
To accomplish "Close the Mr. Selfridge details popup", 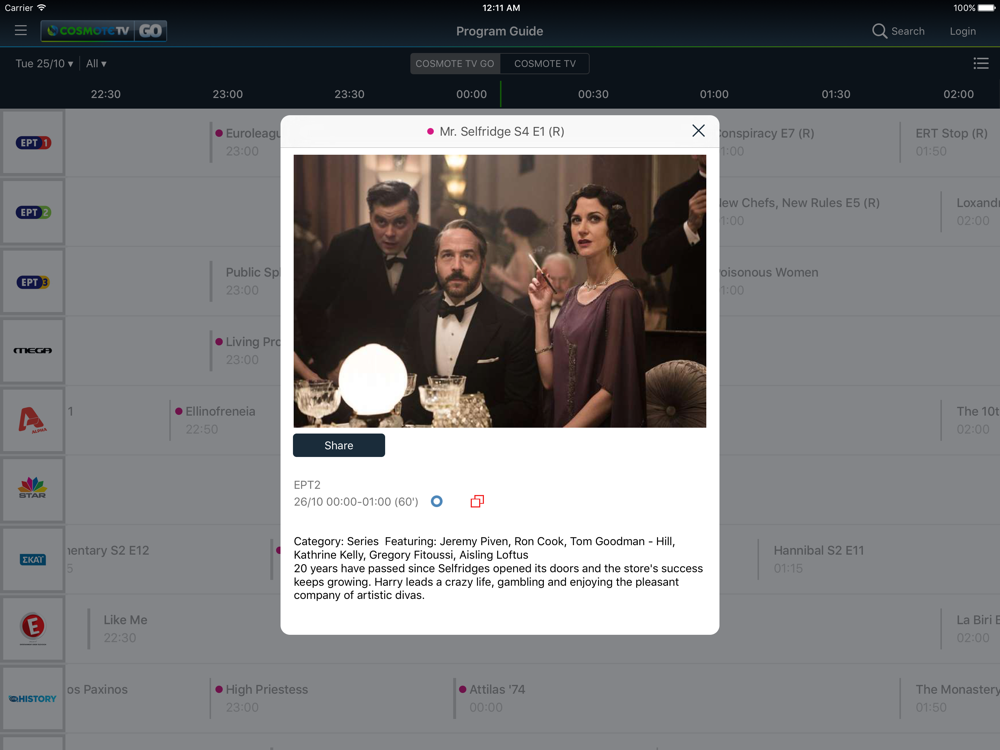I will click(698, 131).
